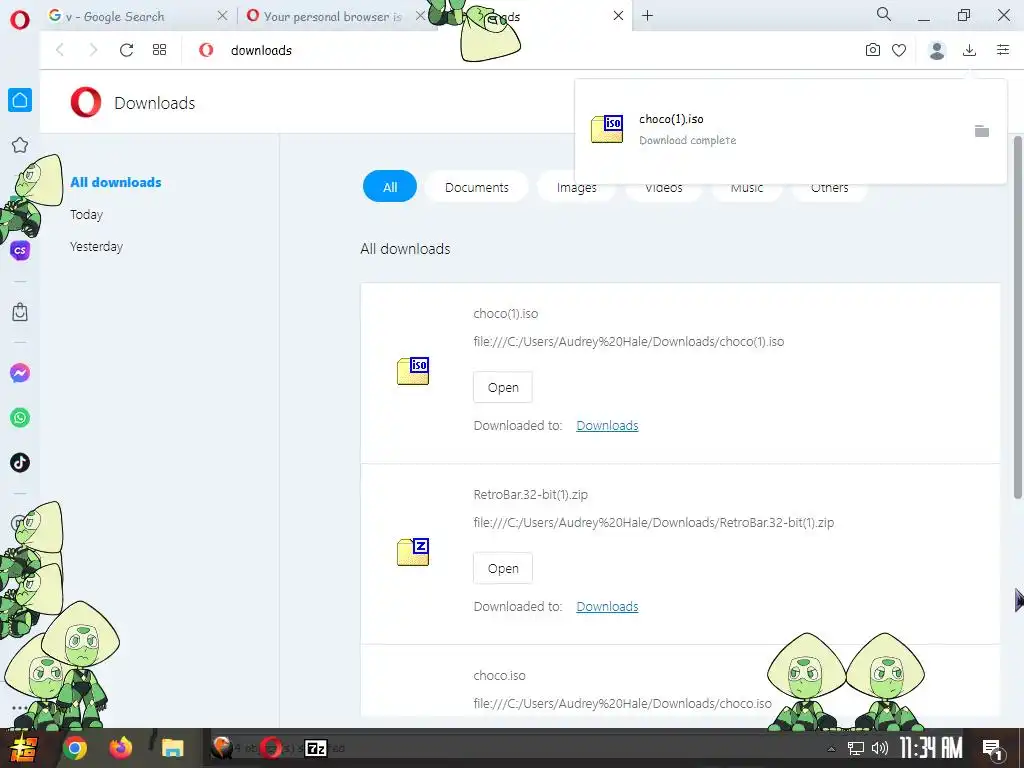Click the volume speaker tray icon
1024x768 pixels.
coord(880,748)
